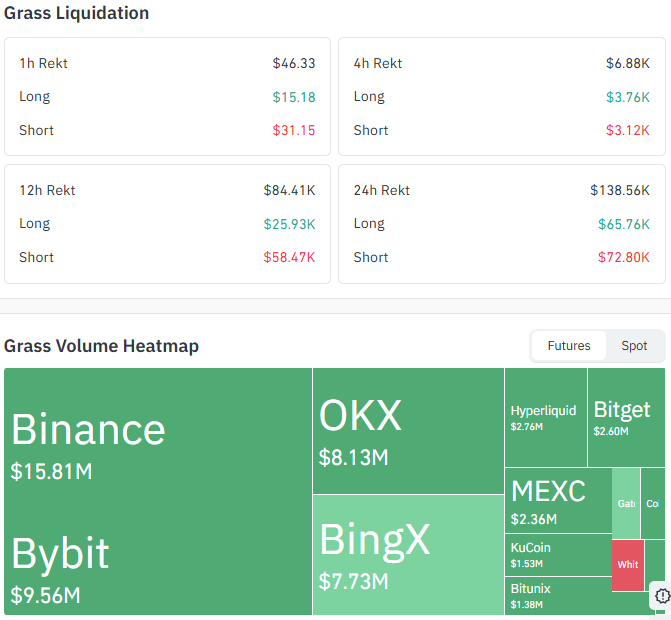Click the 24h Short value $72.80K

tap(624, 257)
